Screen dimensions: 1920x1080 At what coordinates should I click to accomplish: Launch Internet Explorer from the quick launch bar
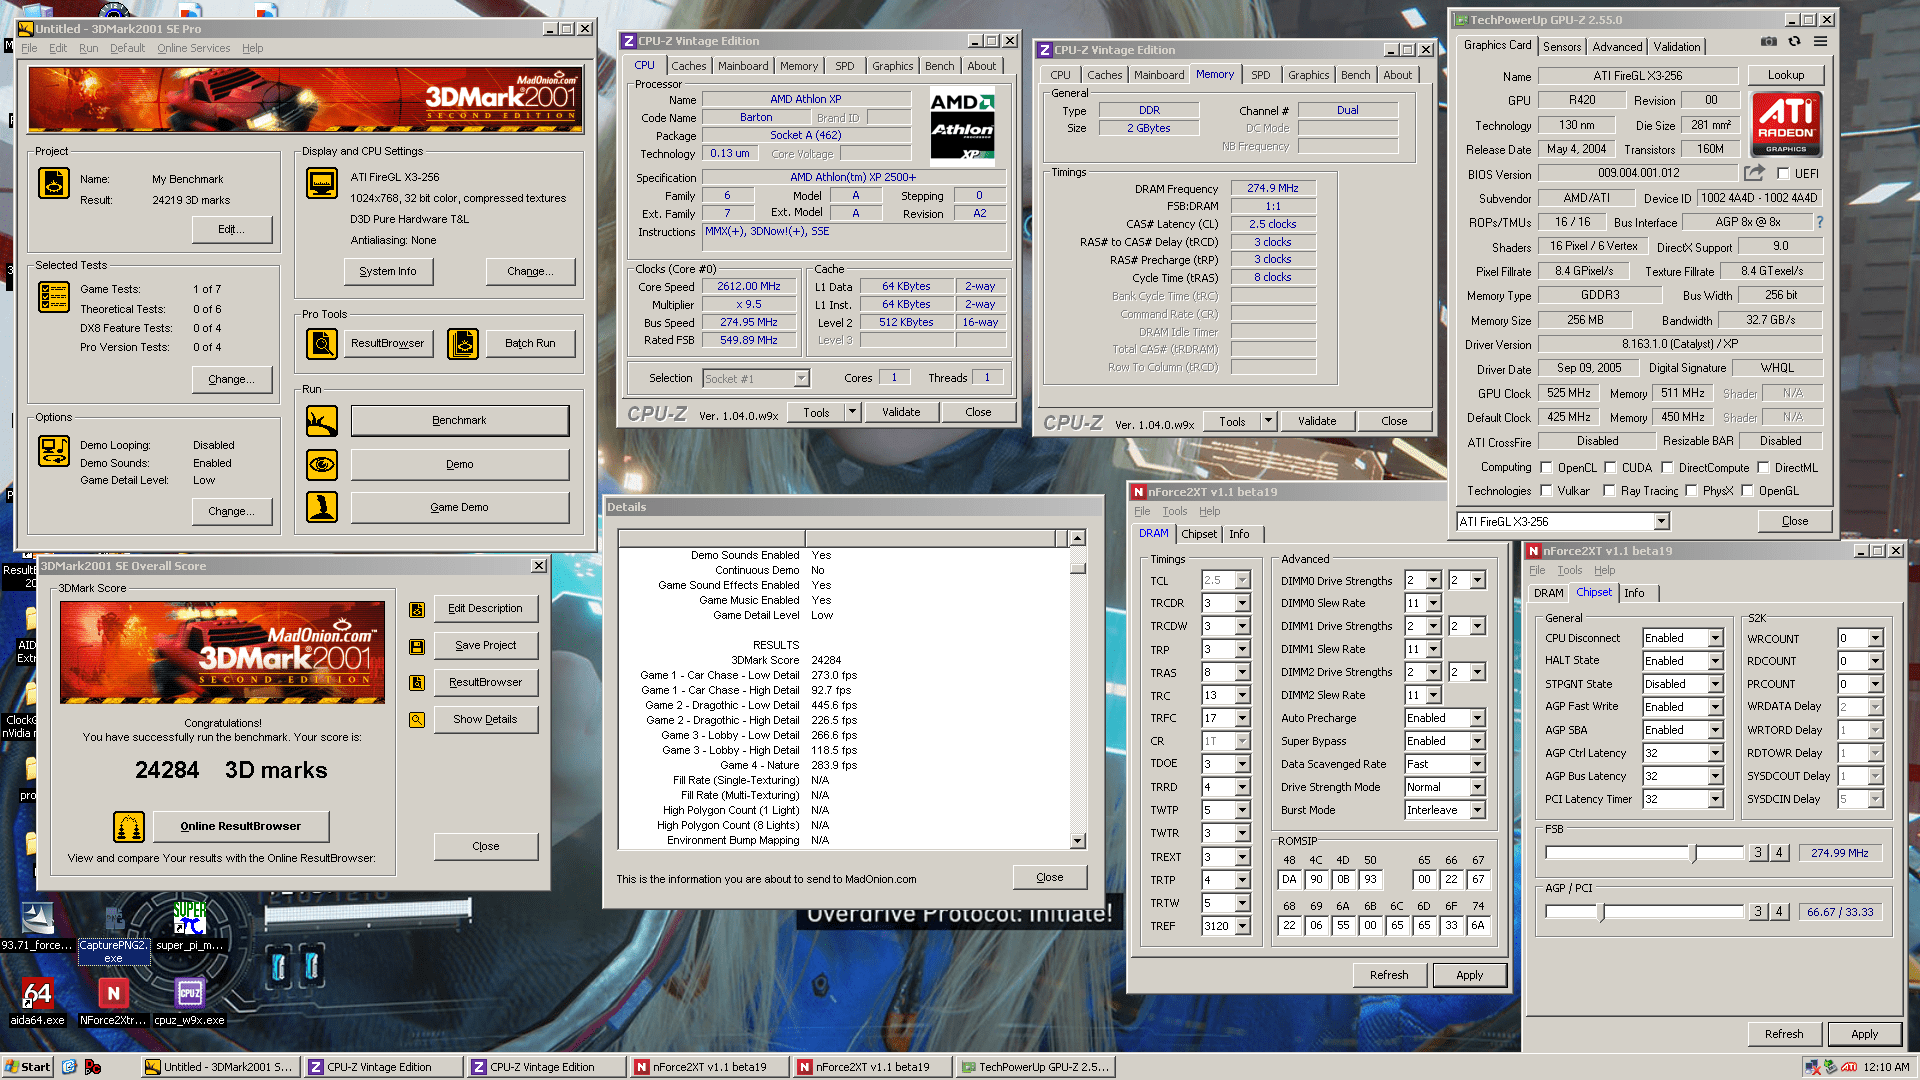pyautogui.click(x=69, y=1067)
